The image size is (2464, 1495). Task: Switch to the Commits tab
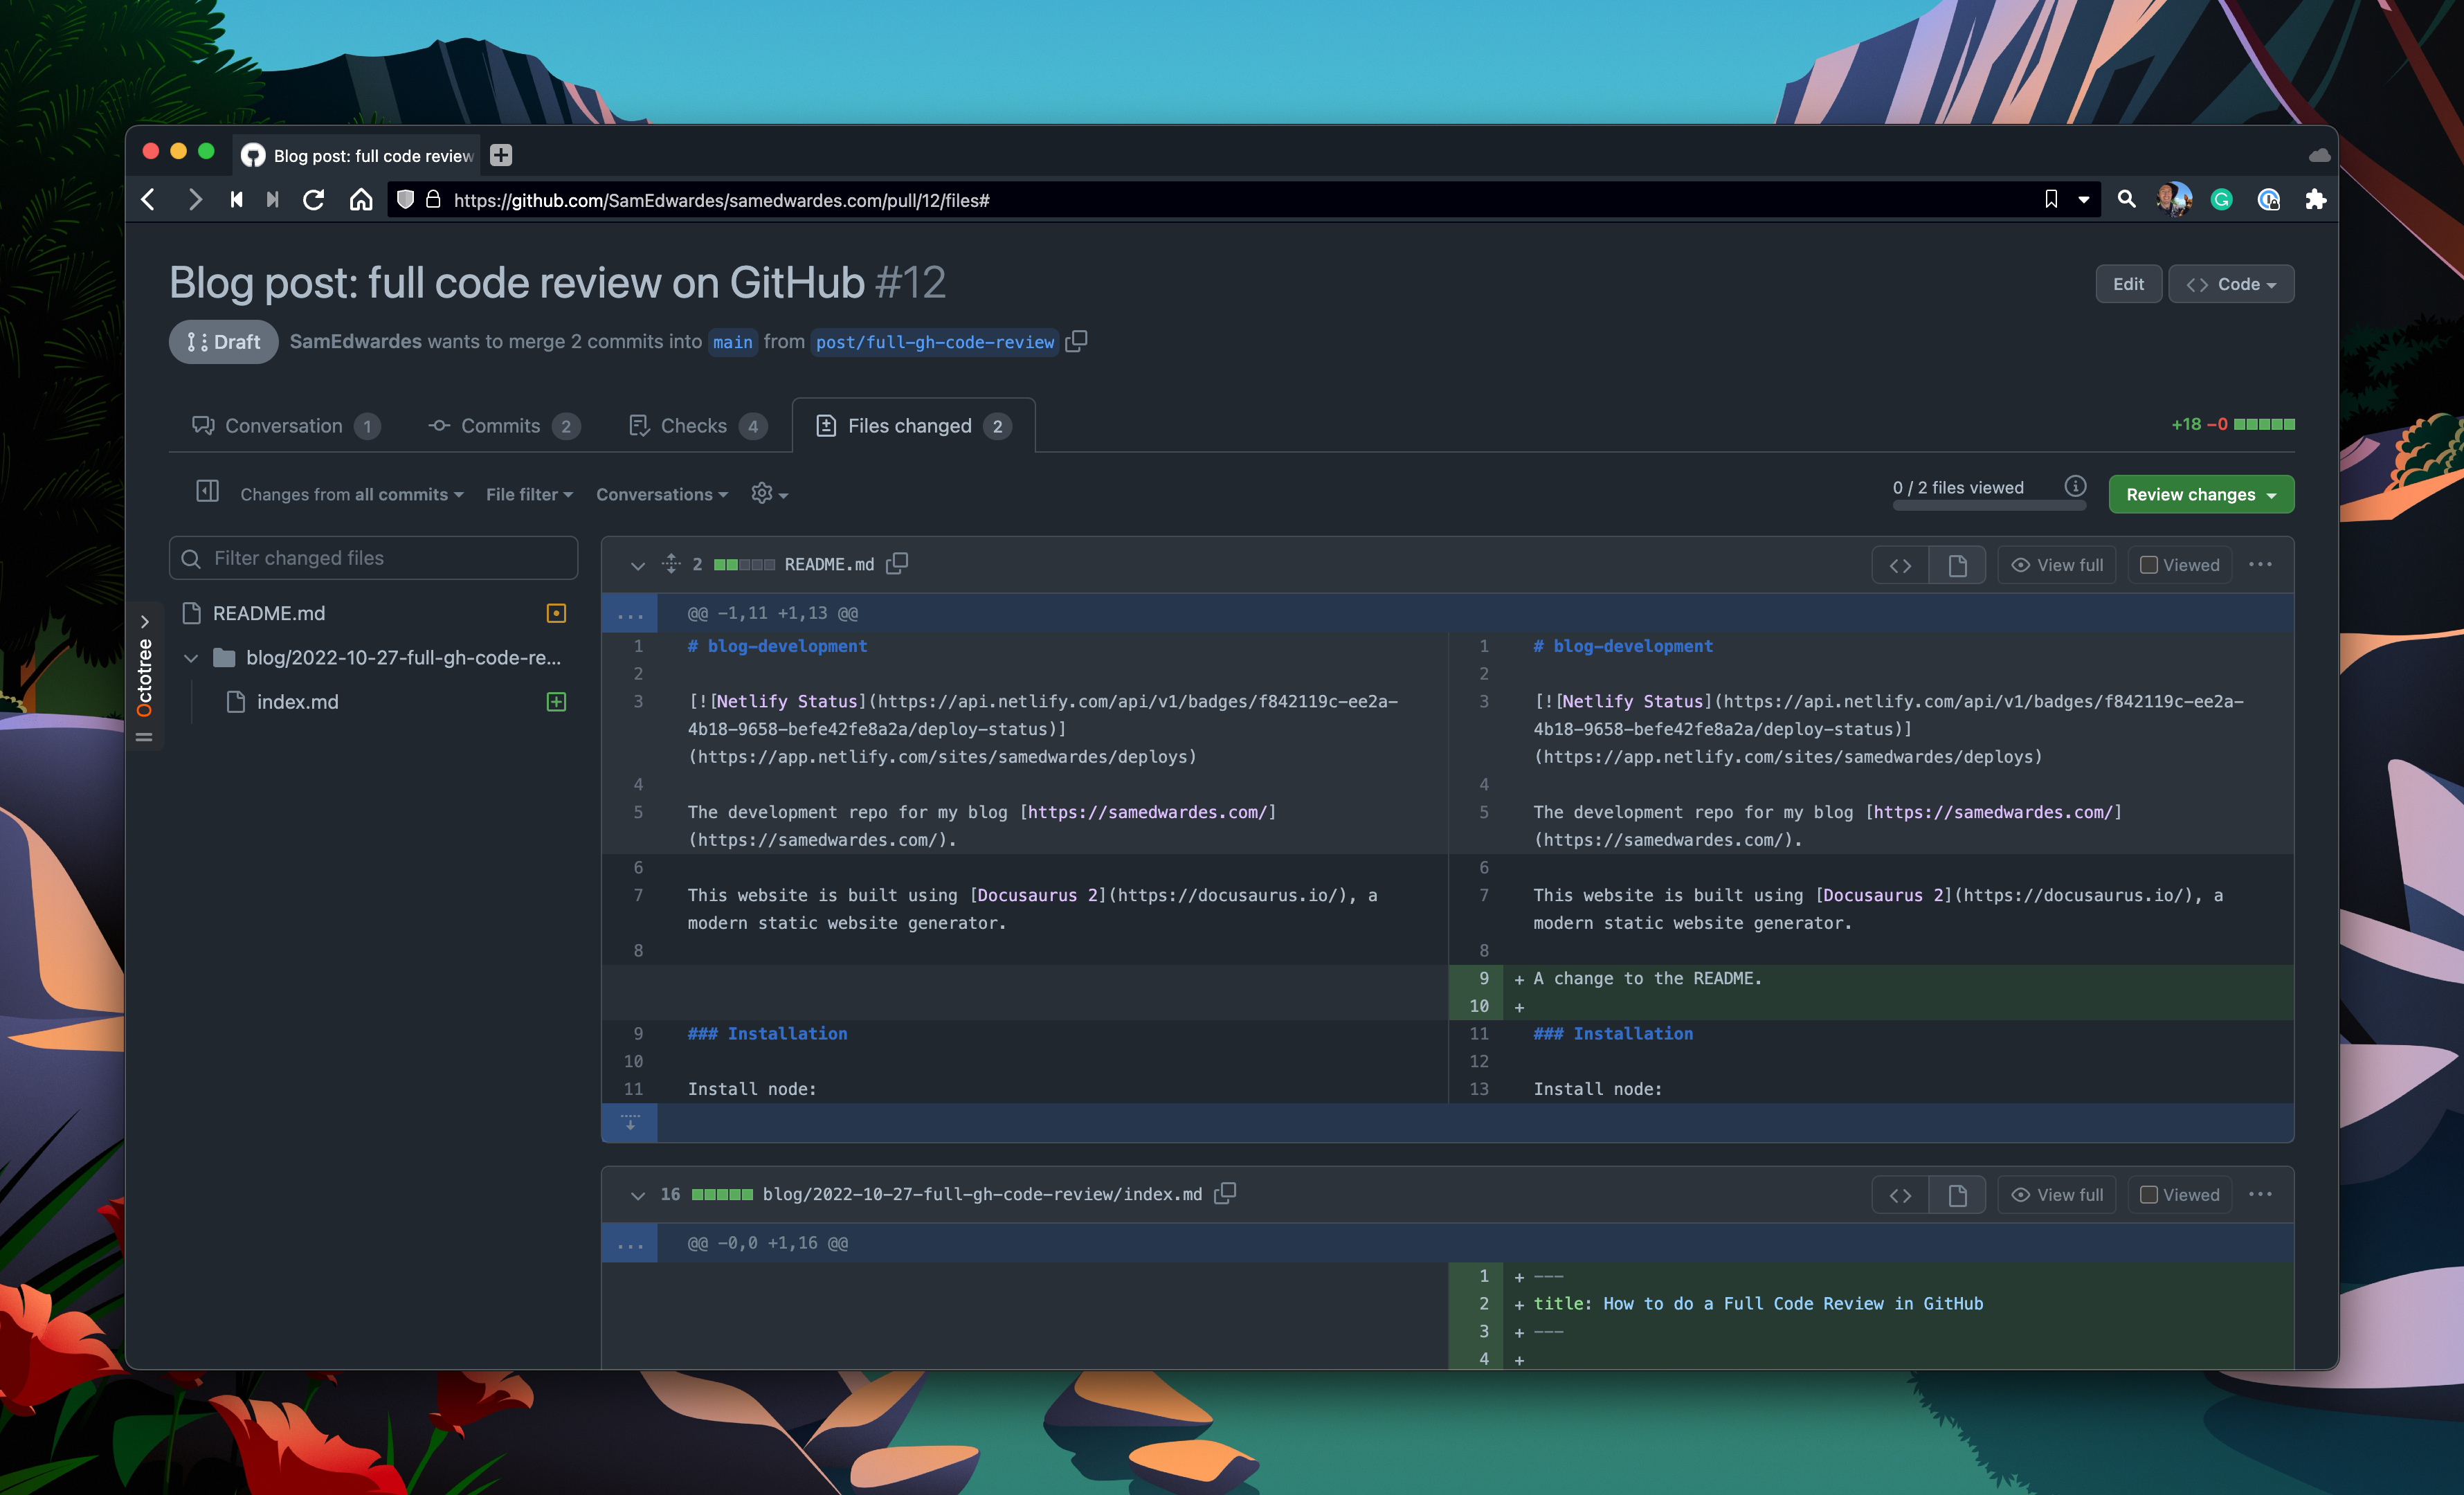(502, 425)
